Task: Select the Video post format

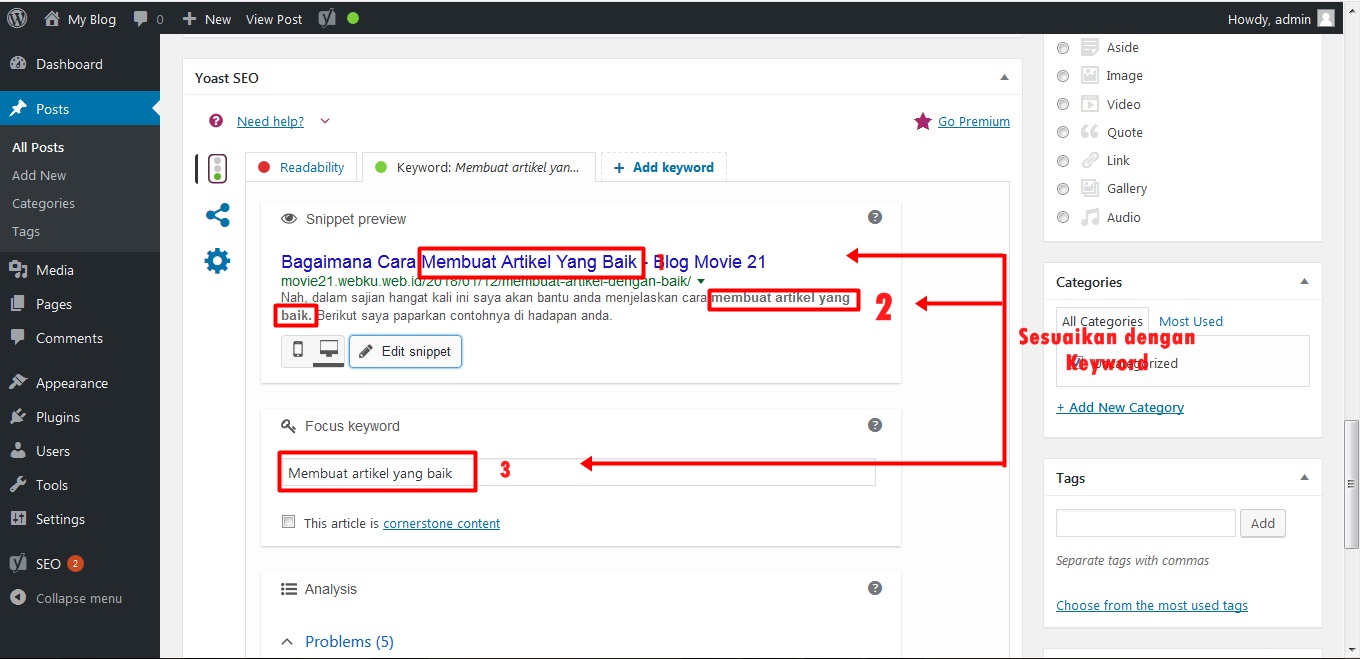Action: [1063, 104]
